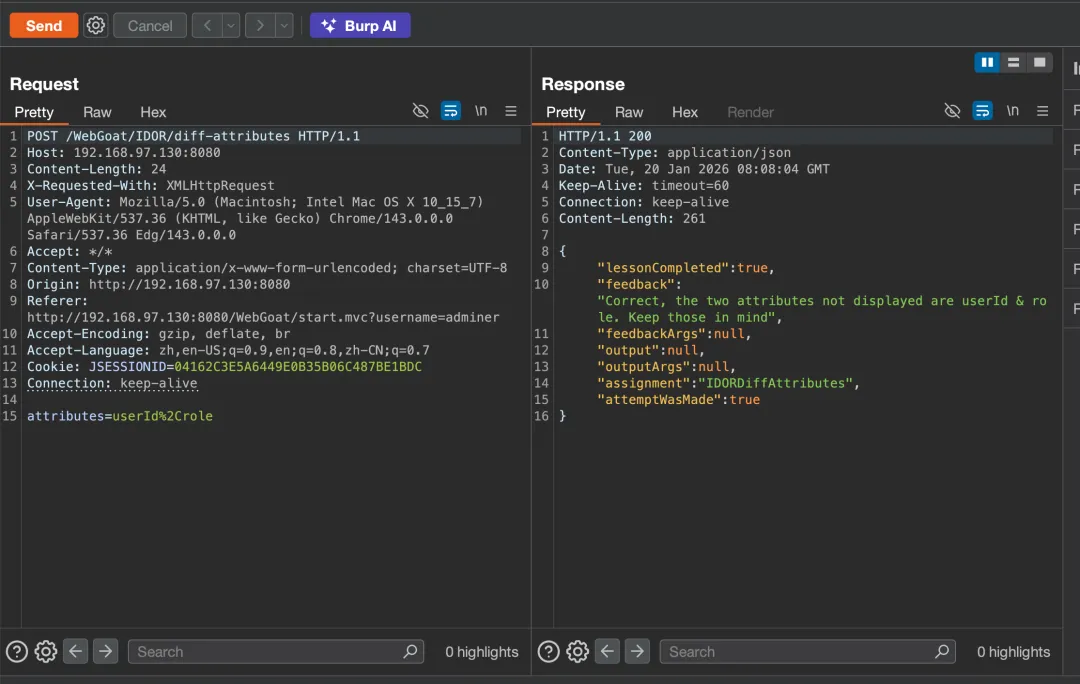Screen dimensions: 1080x684
Task: Select combined tabbed layout icon
Action: [1039, 63]
